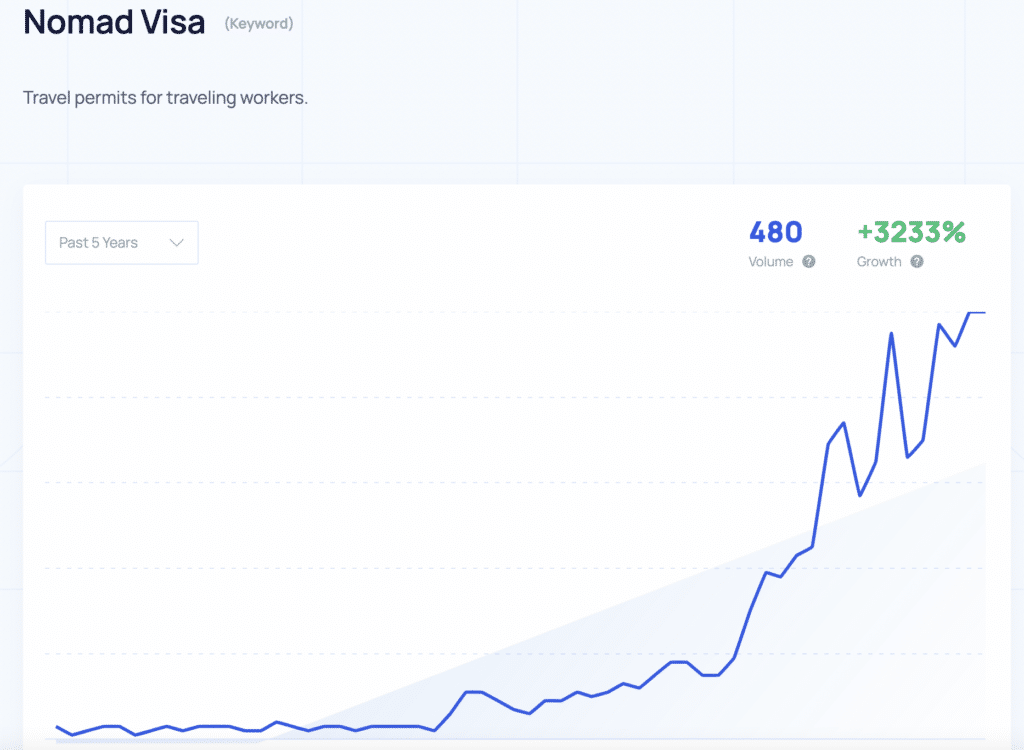Click the last dip before the final rise
This screenshot has width=1024, height=750.
tap(956, 346)
